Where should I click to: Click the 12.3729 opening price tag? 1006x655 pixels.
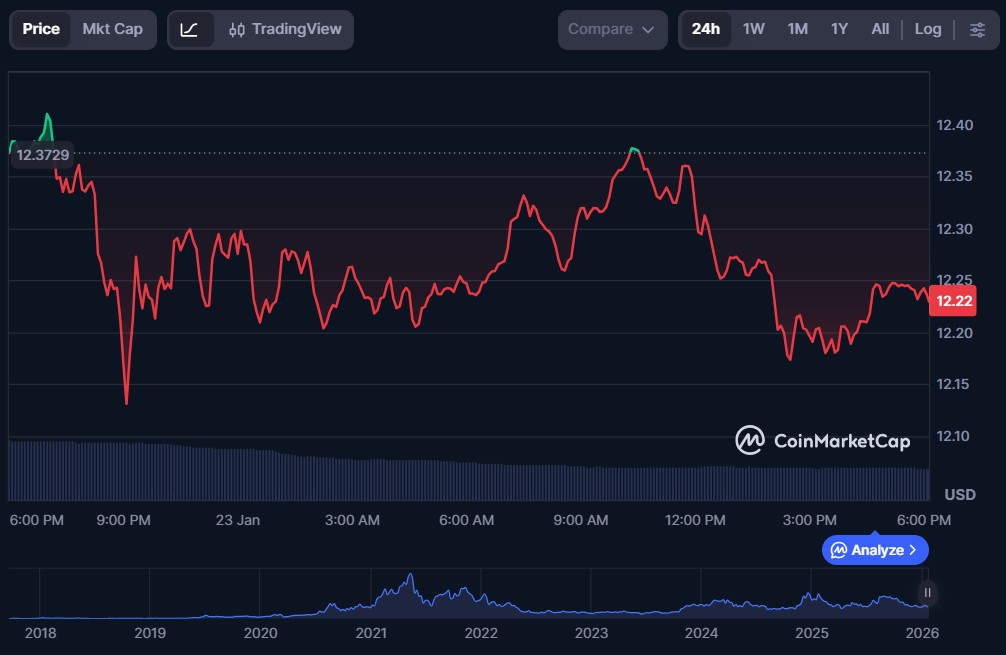44,154
